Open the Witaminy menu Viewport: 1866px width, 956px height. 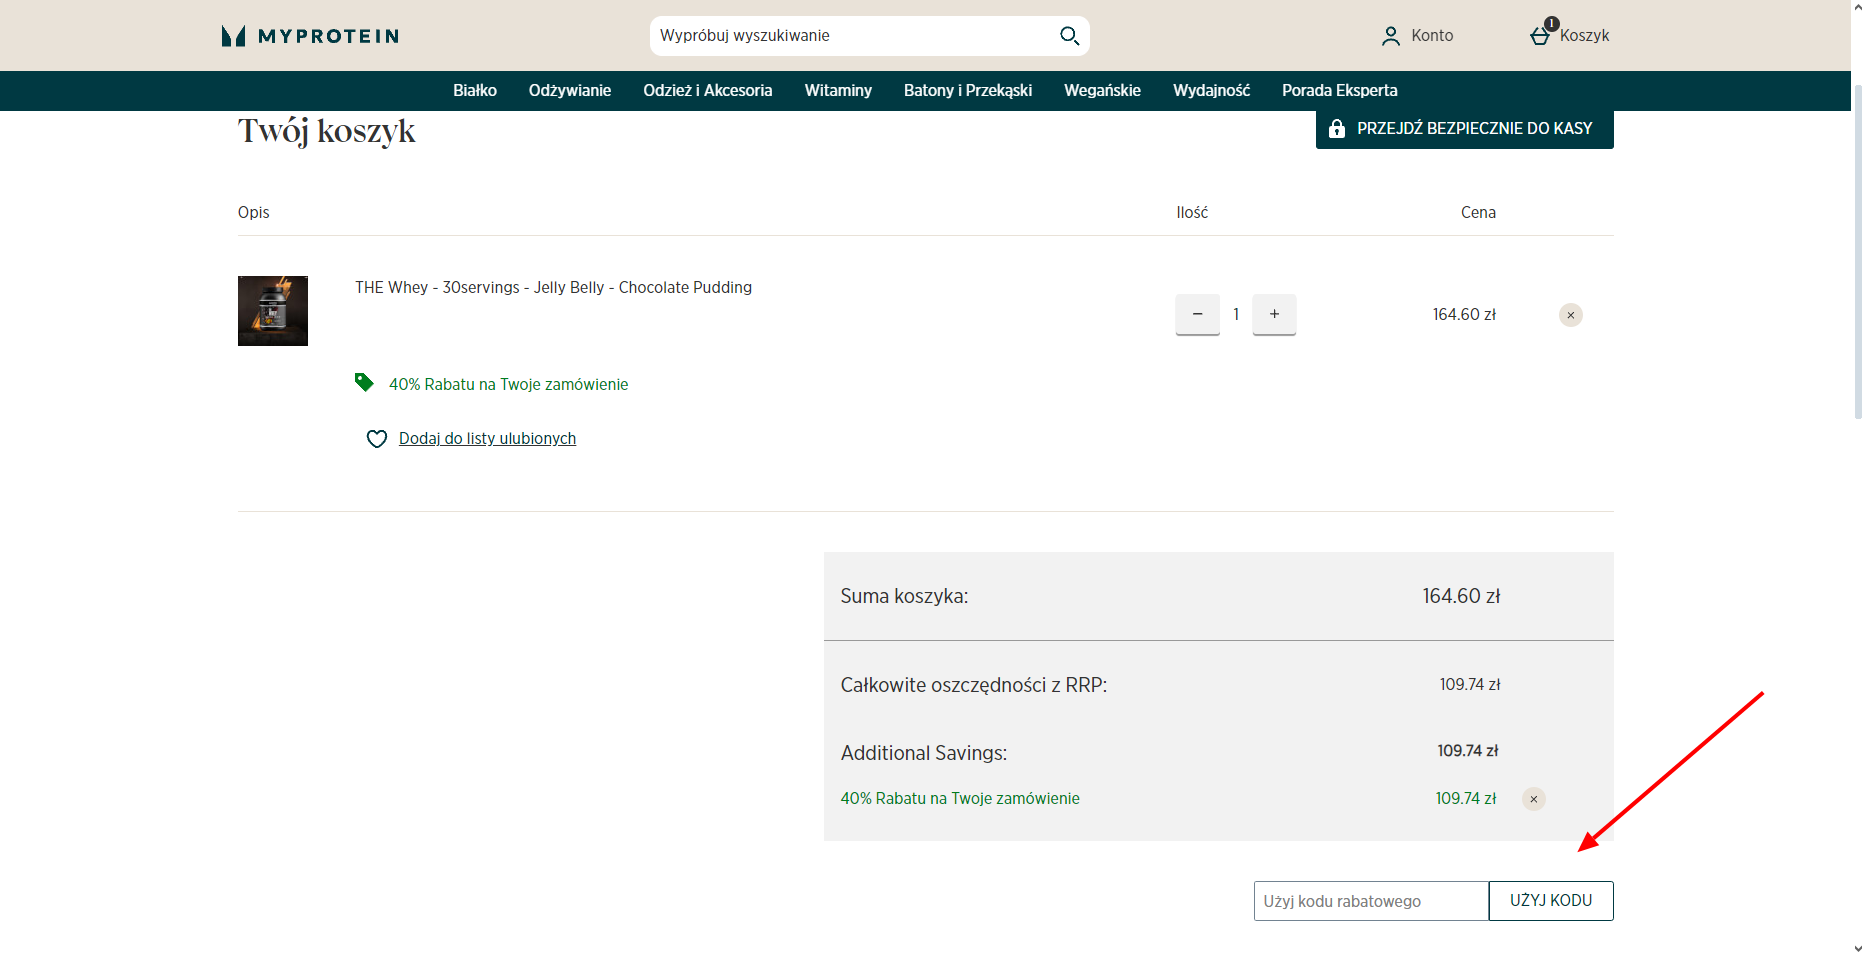point(838,90)
